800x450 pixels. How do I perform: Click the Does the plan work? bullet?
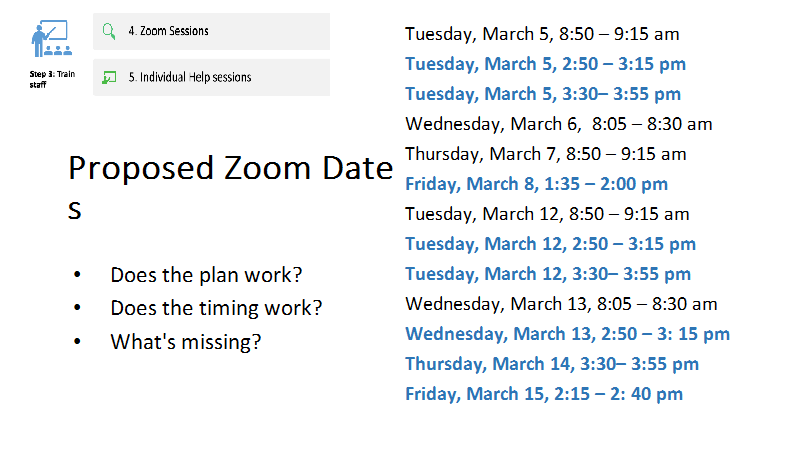tap(206, 275)
